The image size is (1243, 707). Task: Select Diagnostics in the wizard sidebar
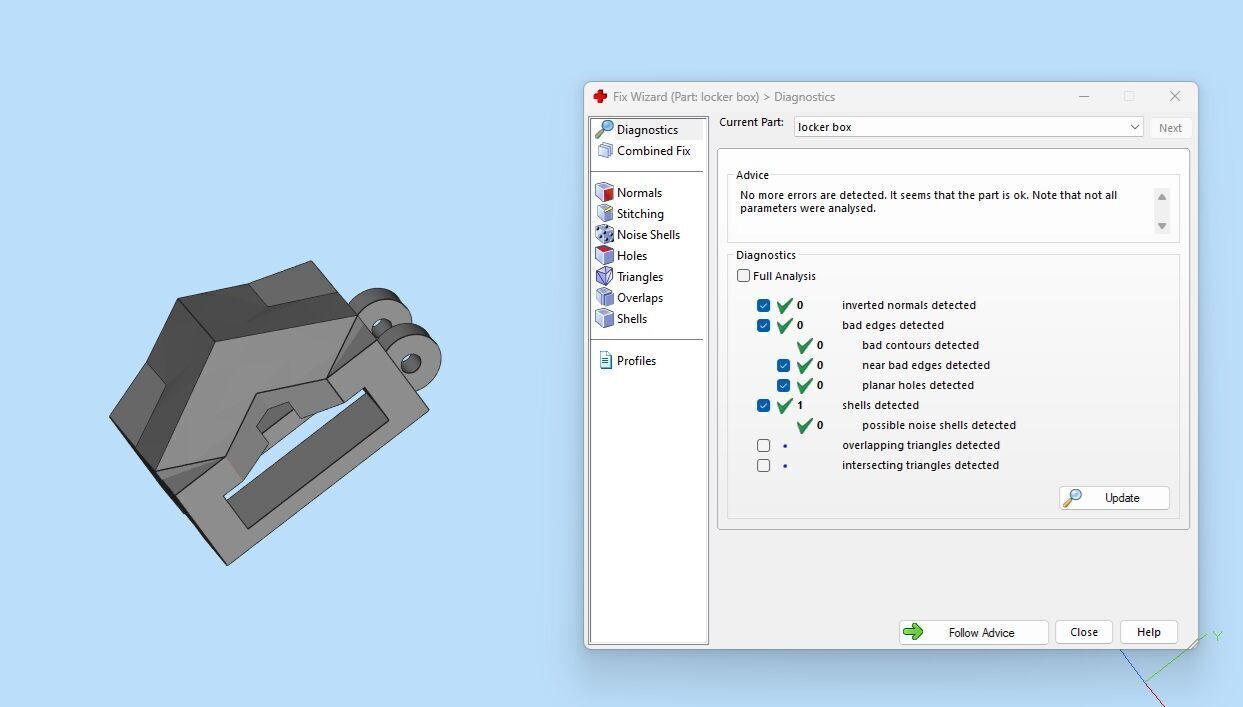tap(647, 130)
